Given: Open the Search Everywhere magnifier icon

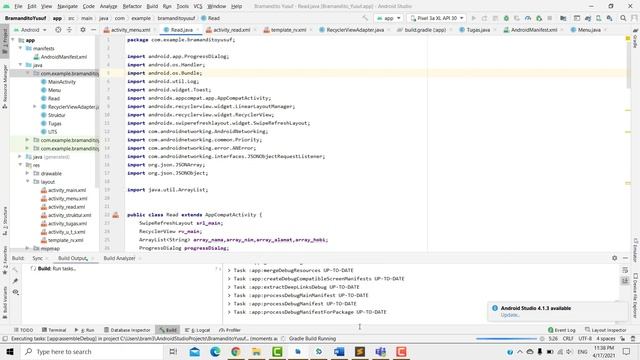Looking at the screenshot, I should click(623, 18).
